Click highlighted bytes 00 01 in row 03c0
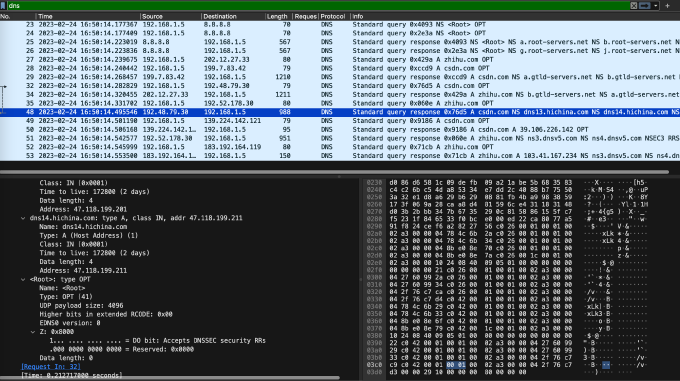Screen dimensions: 680x381 (456, 365)
